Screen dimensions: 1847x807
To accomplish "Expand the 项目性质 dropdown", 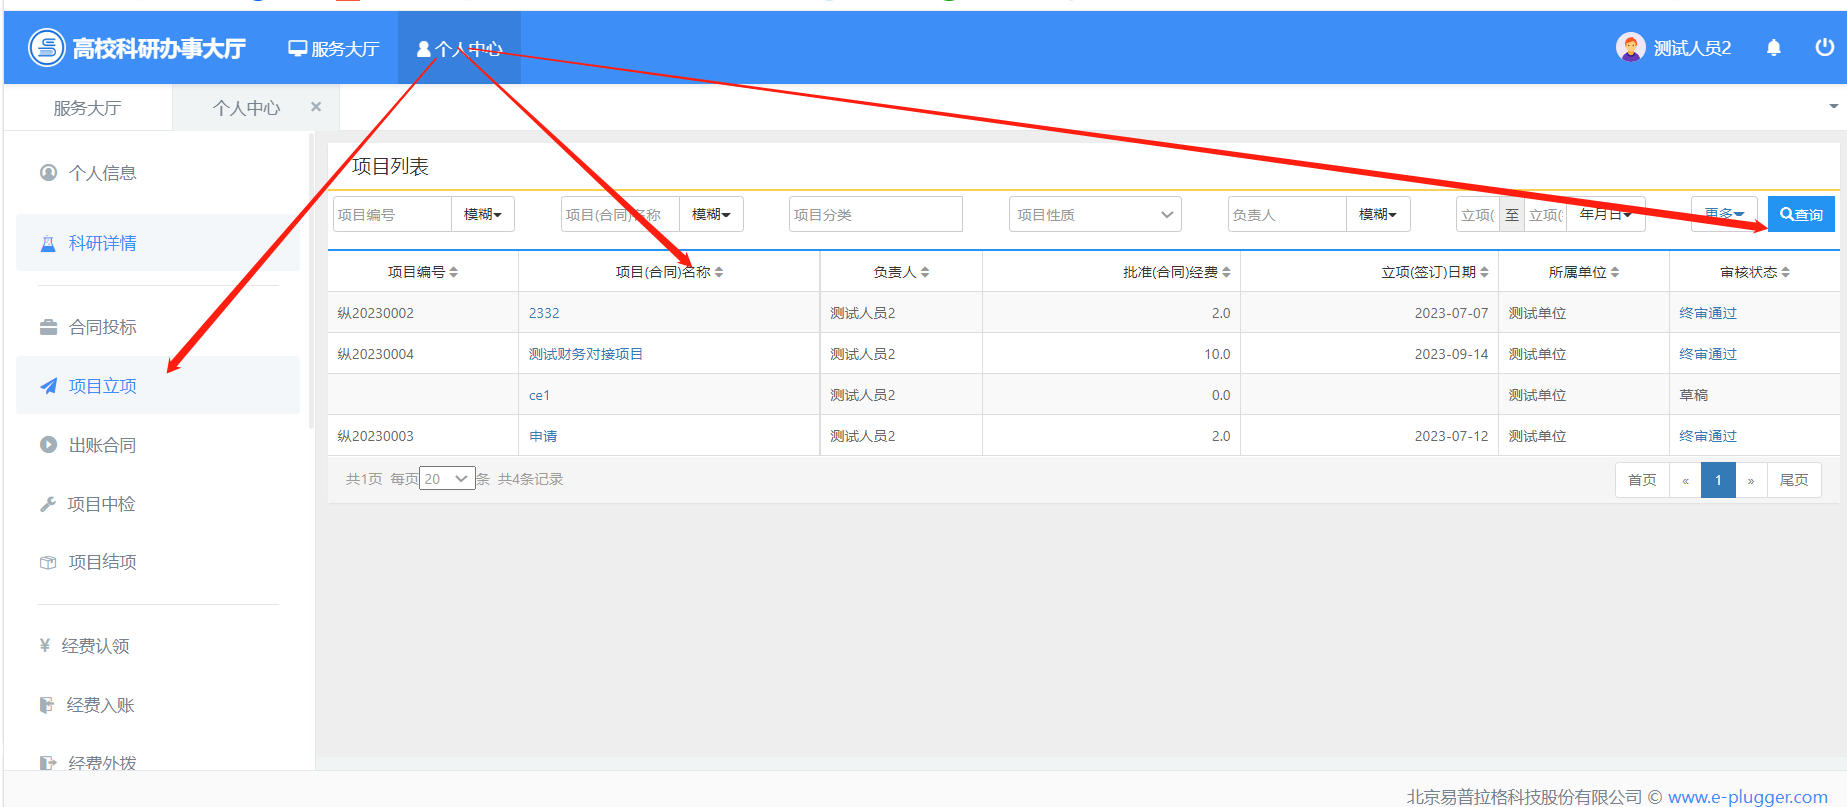I will [x=1094, y=214].
